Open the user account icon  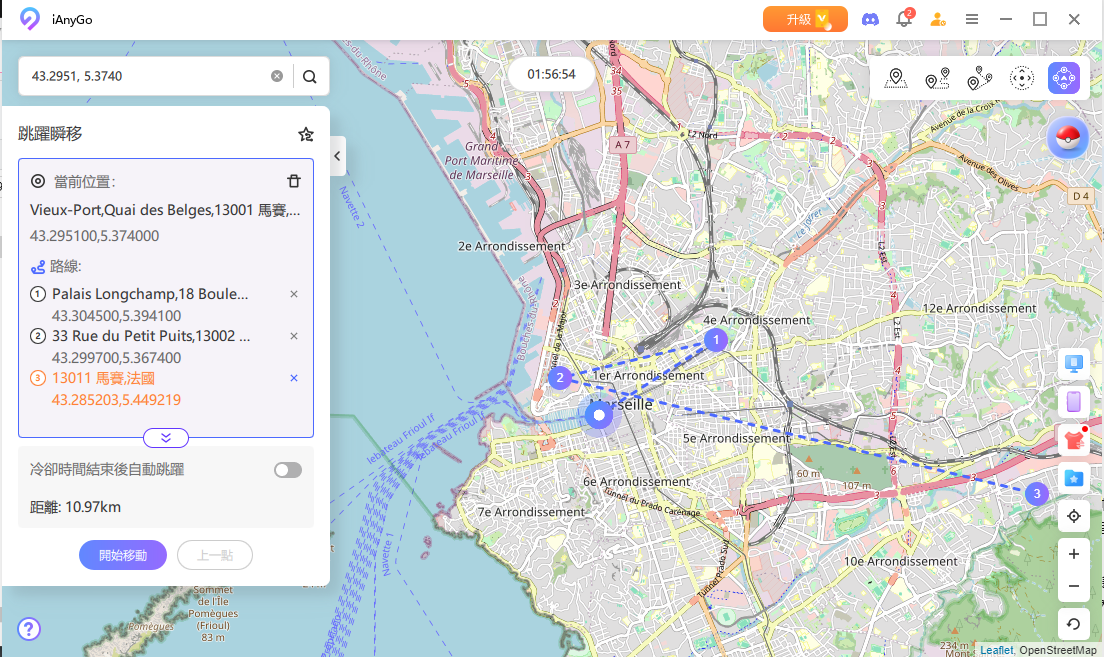(x=937, y=19)
